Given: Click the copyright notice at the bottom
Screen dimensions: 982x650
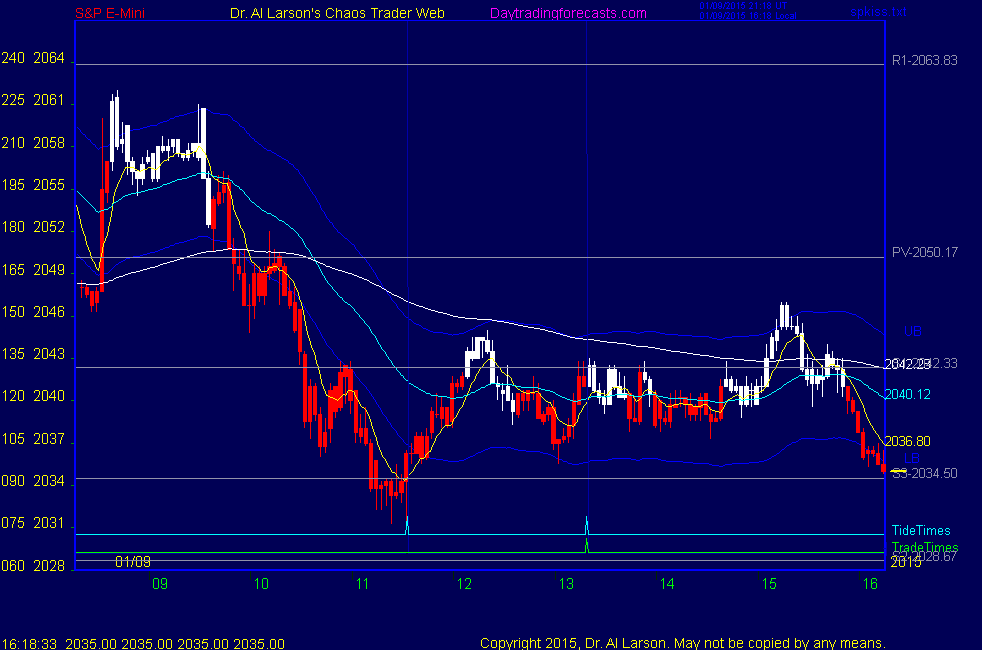Looking at the screenshot, I should 683,643.
